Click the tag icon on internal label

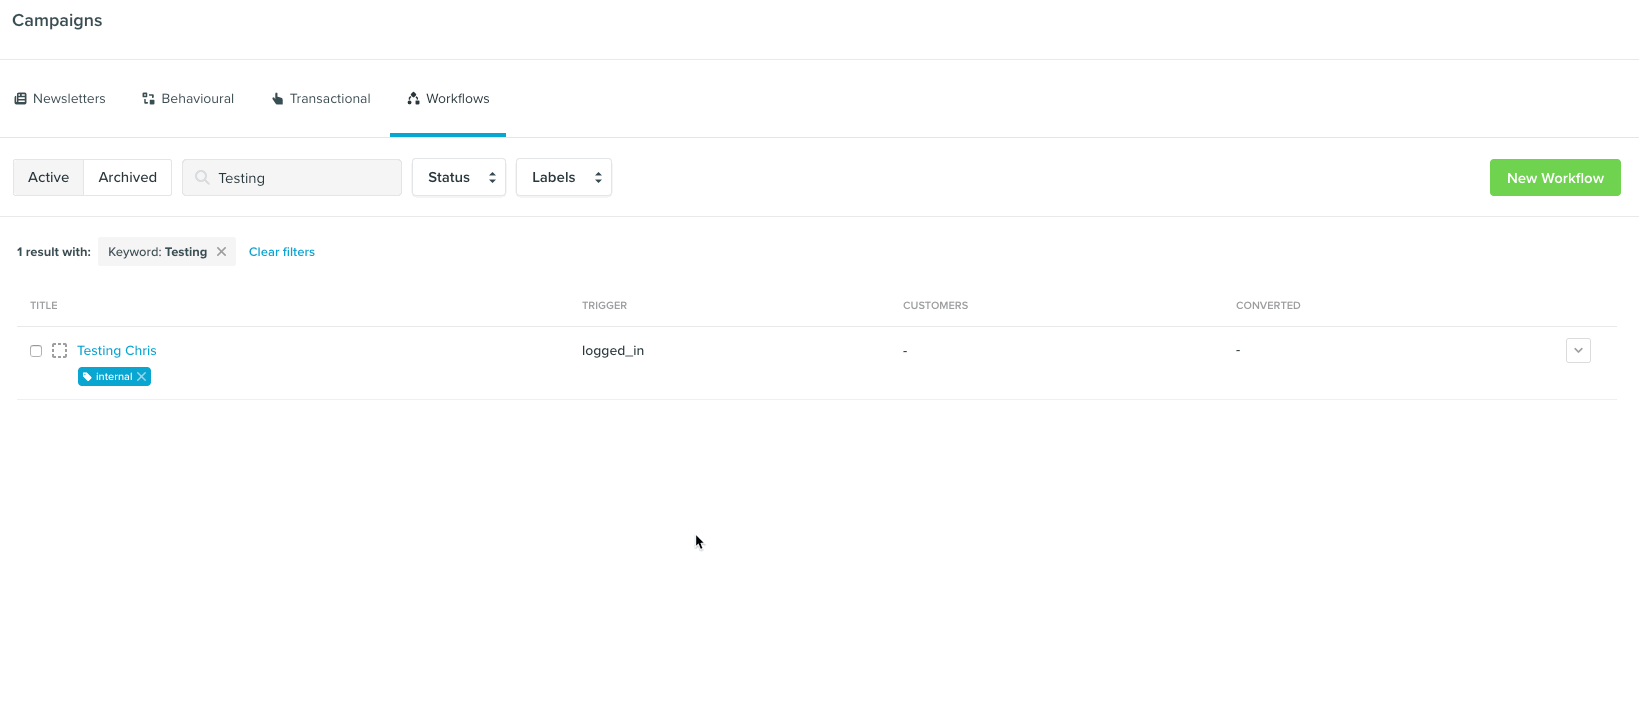pos(88,377)
